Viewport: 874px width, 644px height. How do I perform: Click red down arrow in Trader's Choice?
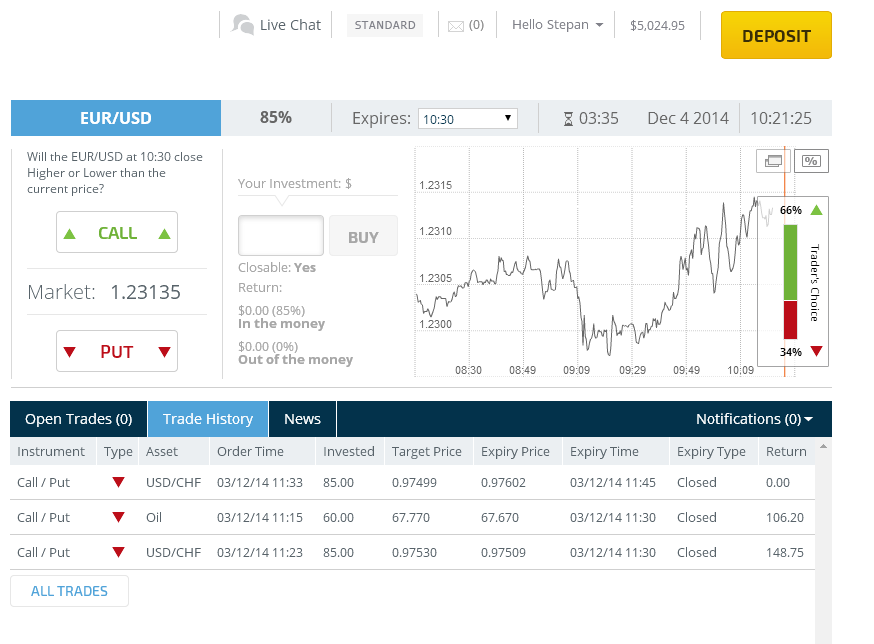point(817,351)
